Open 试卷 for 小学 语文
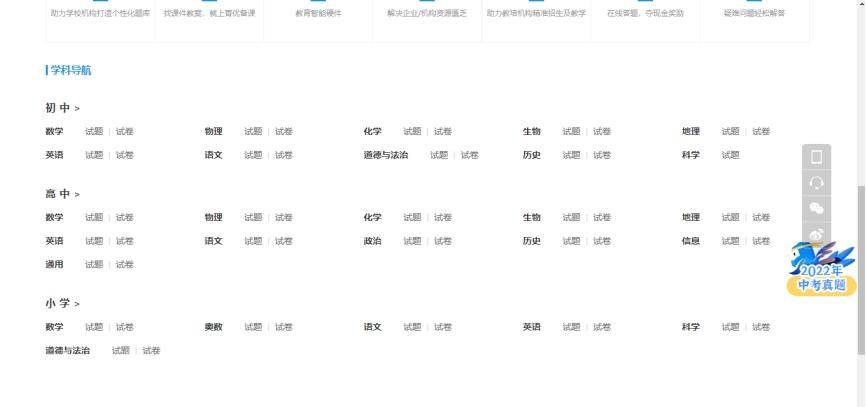The width and height of the screenshot is (866, 407). 443,327
